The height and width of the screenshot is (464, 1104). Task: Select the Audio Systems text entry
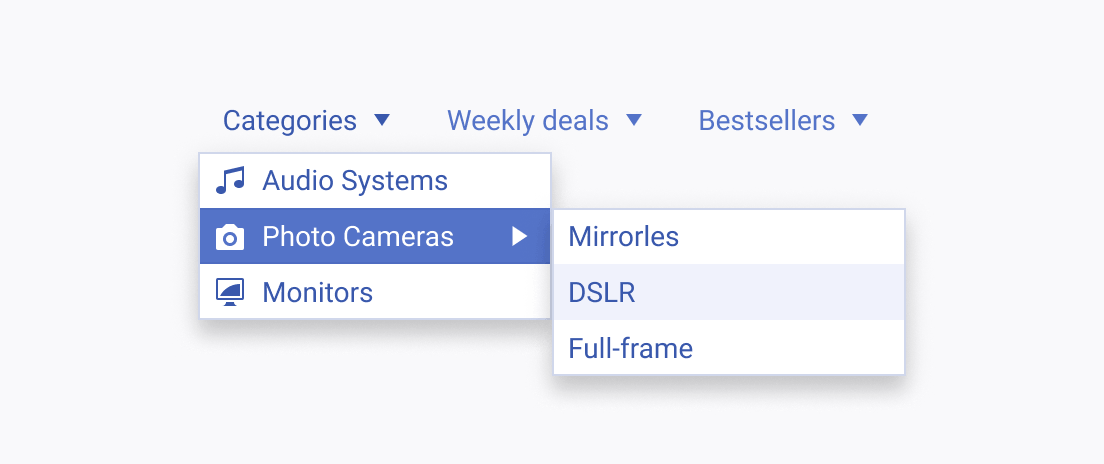(x=355, y=181)
